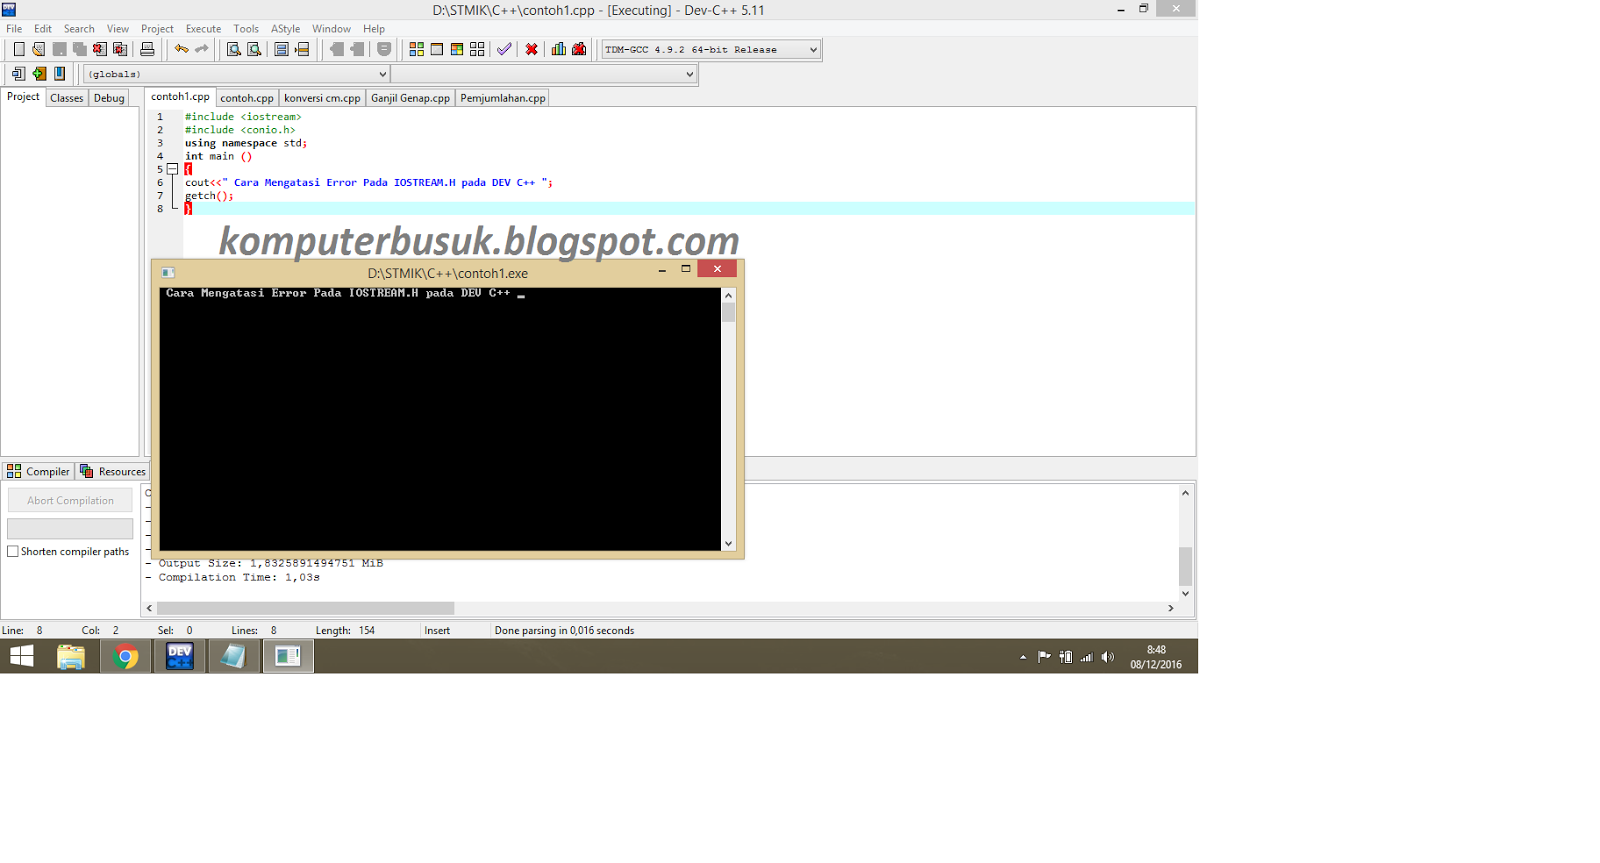Open the Search menu
Image resolution: width=1600 pixels, height=863 pixels.
79,29
